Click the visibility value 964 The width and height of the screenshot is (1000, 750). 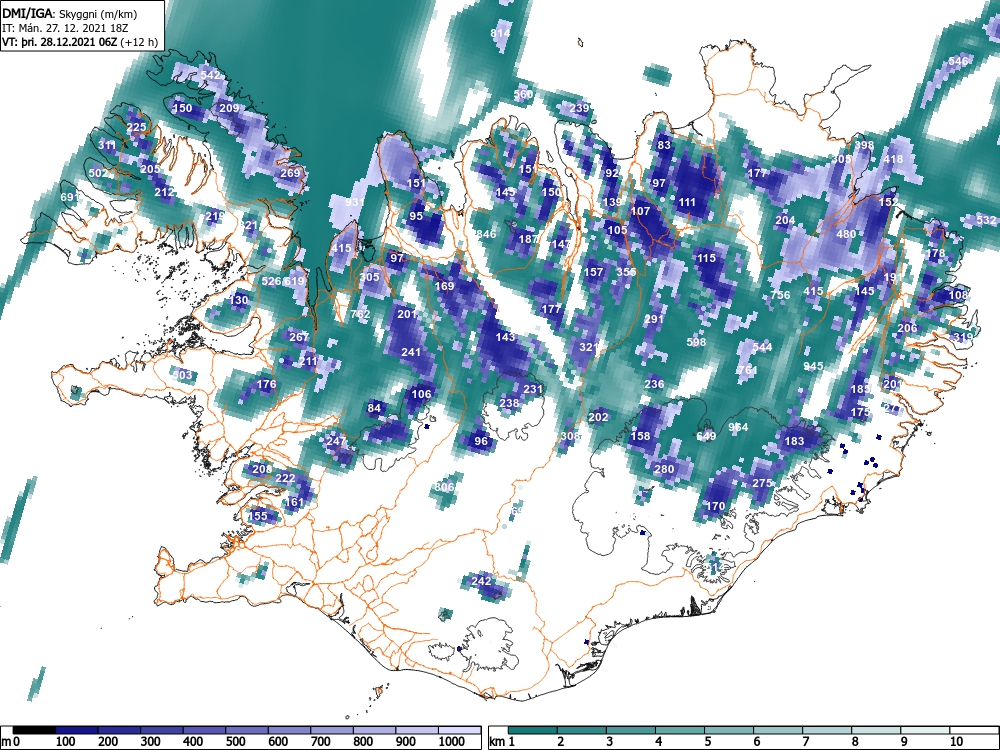(x=739, y=427)
